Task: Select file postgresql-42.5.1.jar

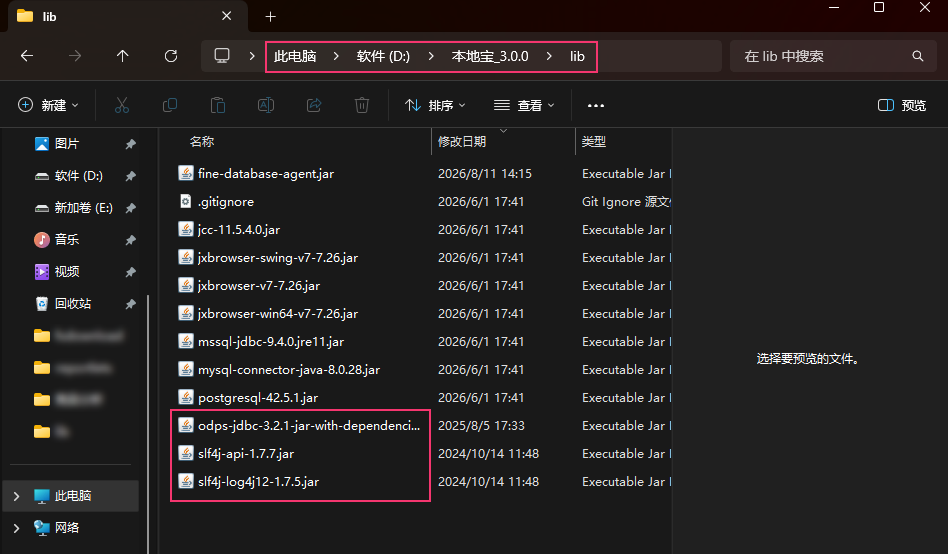Action: point(258,398)
